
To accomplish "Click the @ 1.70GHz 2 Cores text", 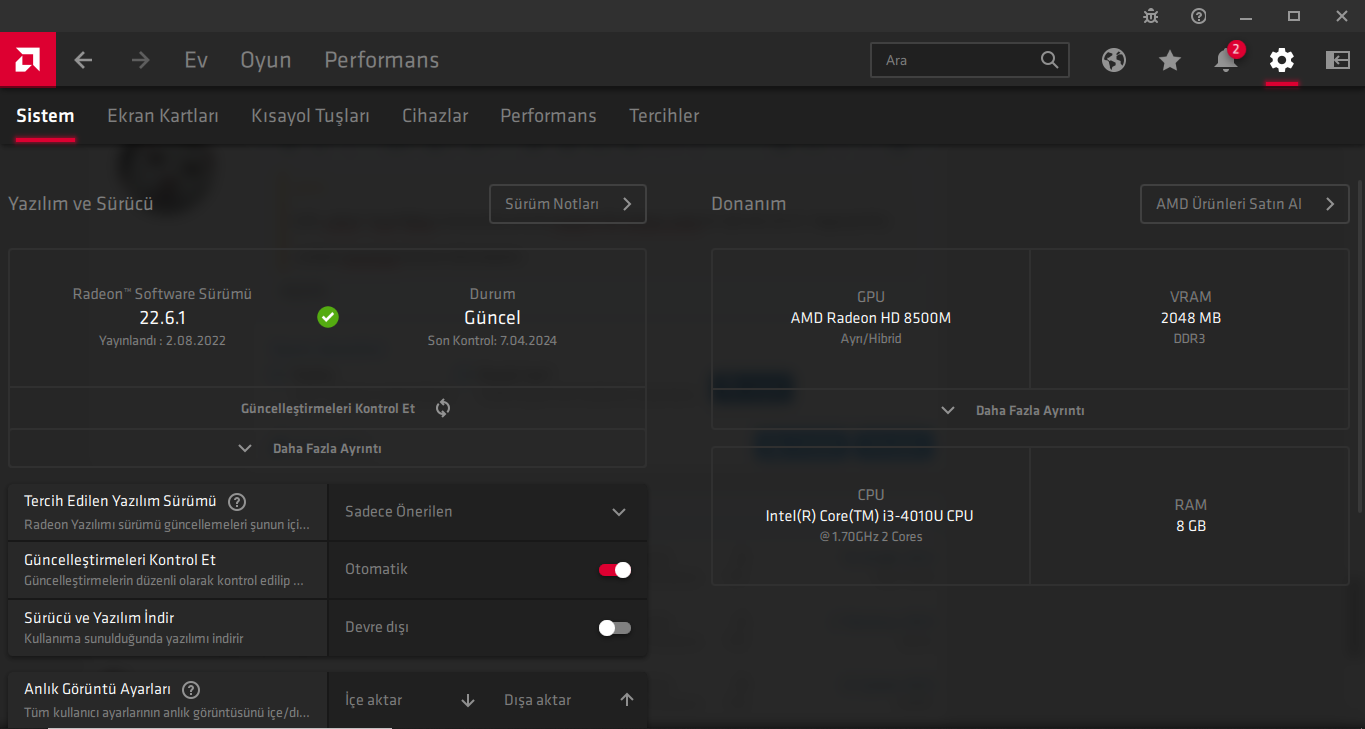I will tap(870, 537).
